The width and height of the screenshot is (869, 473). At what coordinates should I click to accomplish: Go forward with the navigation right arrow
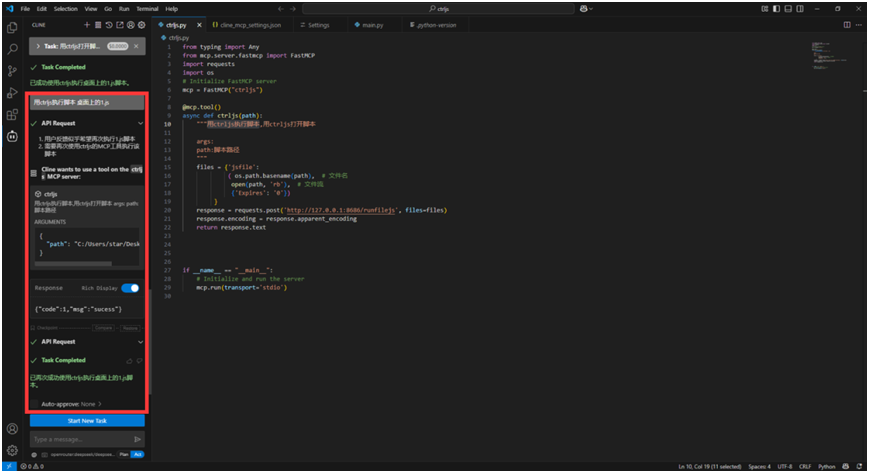tap(293, 9)
